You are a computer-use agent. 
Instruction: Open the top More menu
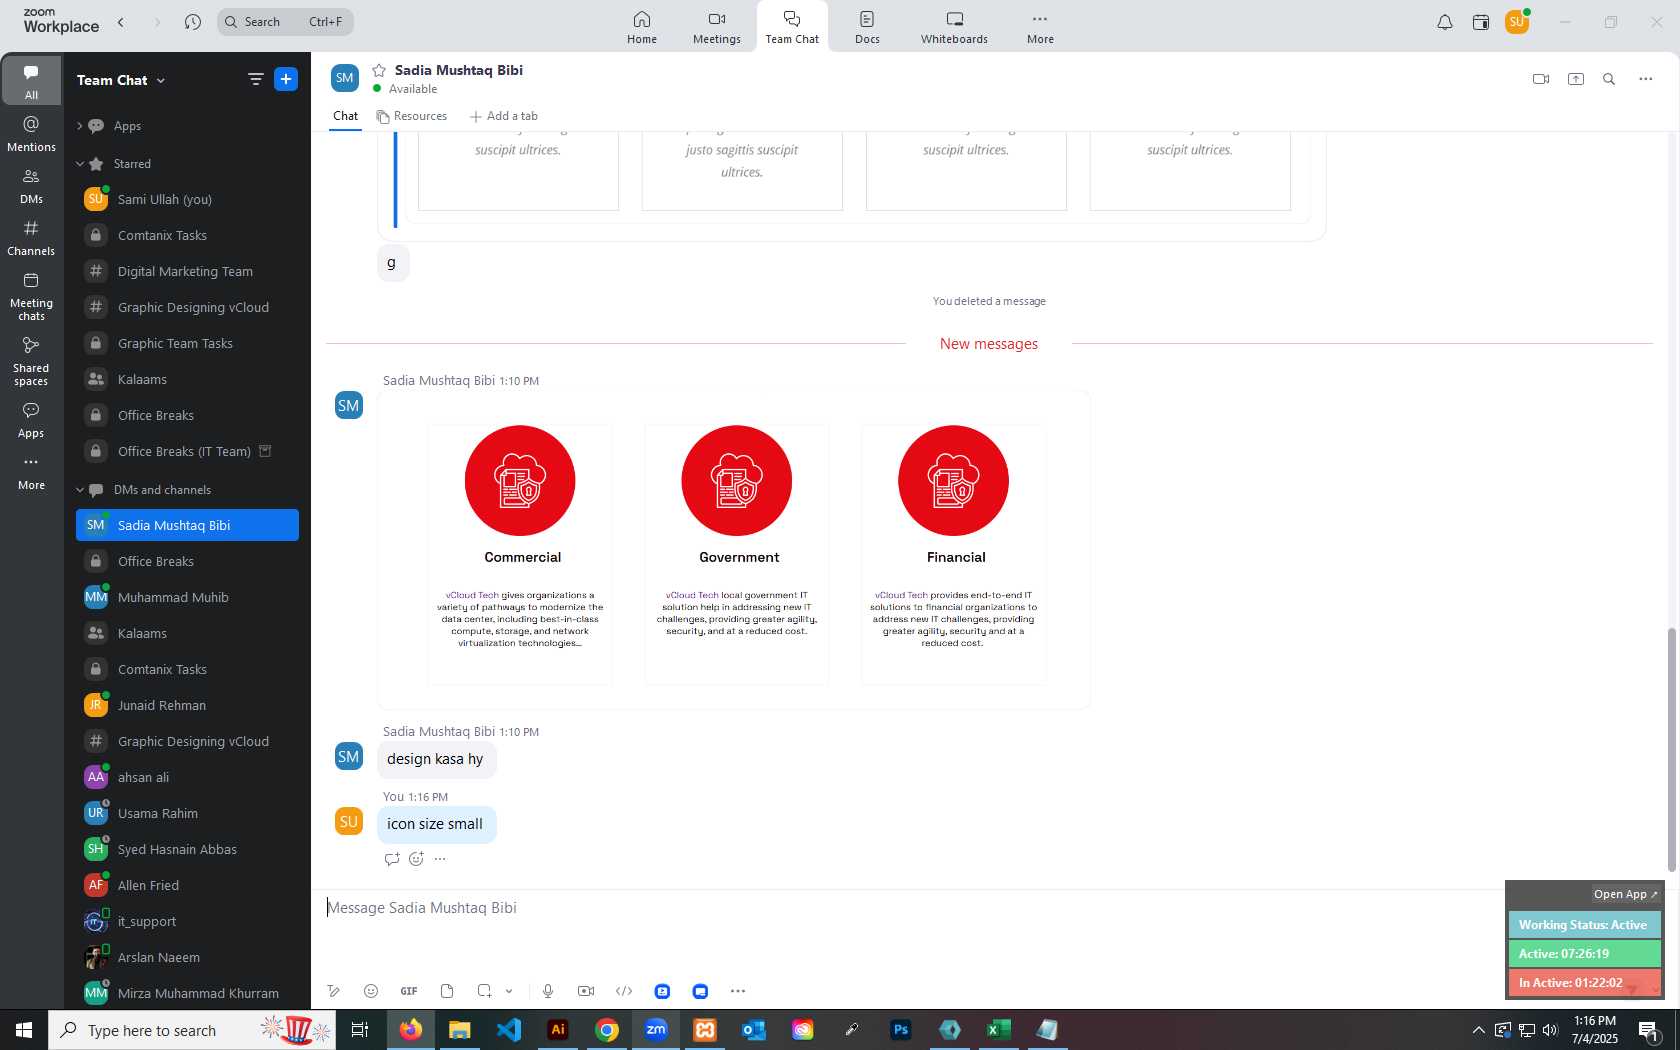point(1040,27)
